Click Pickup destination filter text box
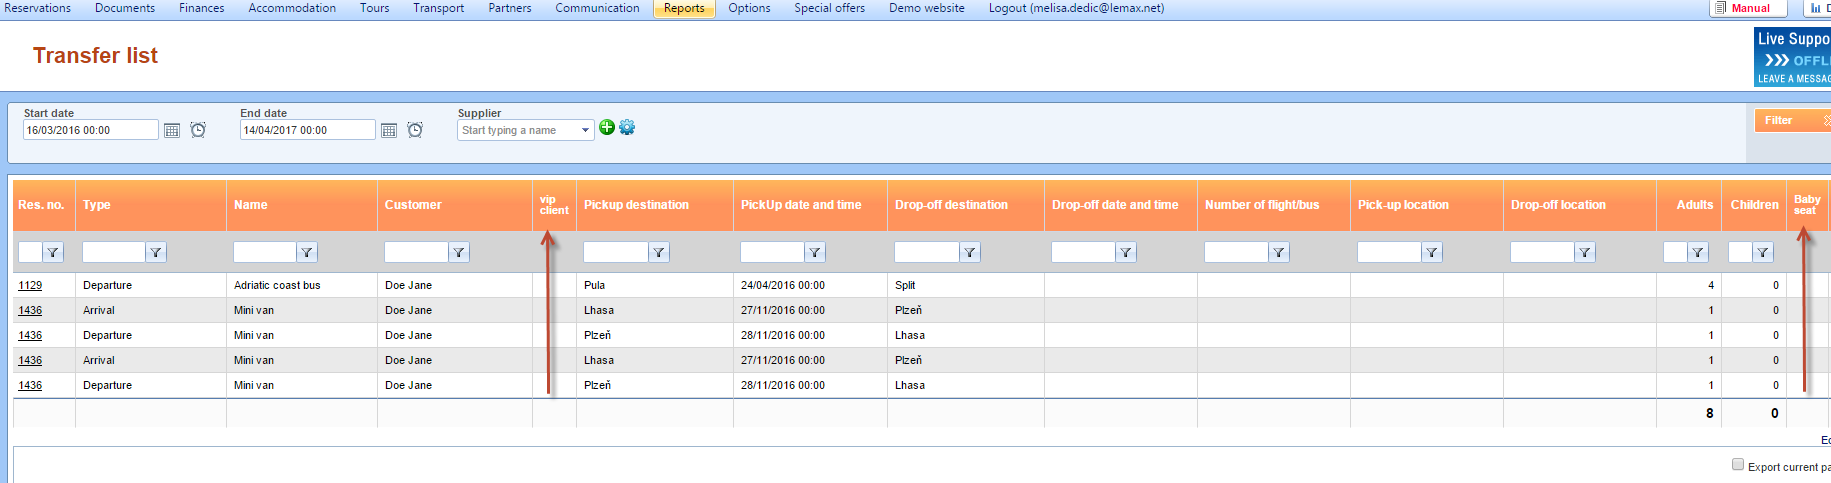1831x483 pixels. click(616, 252)
